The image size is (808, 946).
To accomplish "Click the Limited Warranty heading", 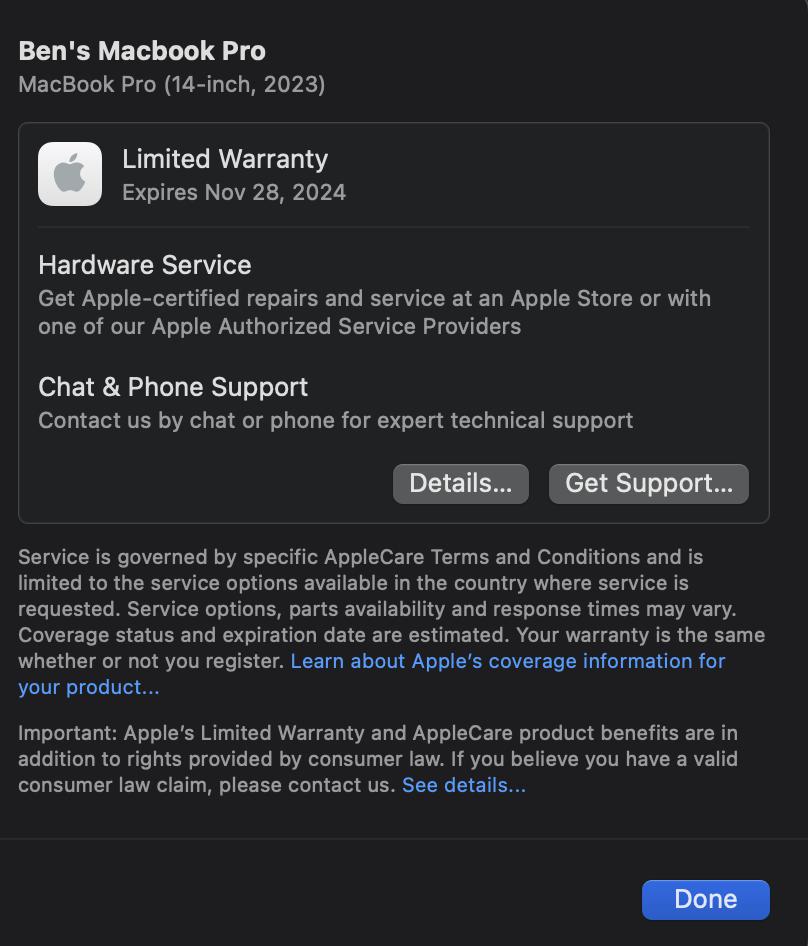I will (x=225, y=159).
